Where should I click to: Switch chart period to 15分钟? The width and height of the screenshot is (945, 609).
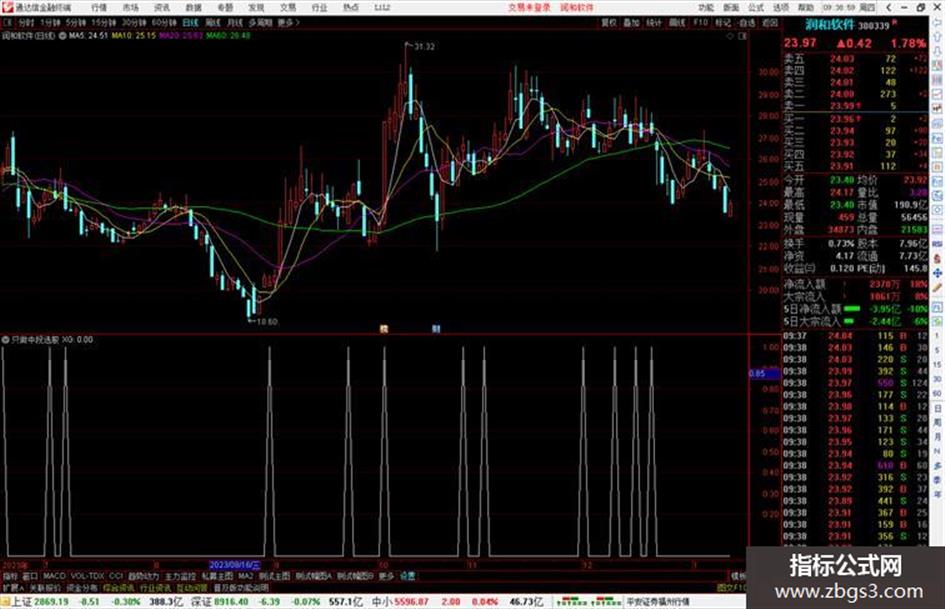coord(104,22)
